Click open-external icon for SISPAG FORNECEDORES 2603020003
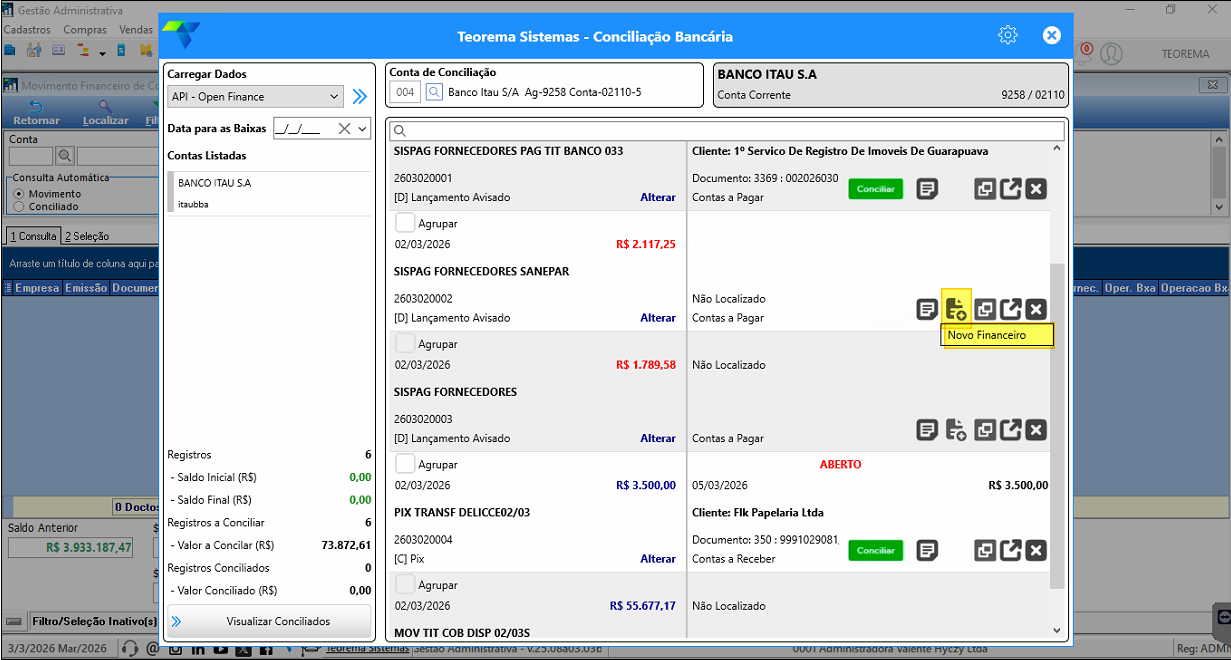Screen dimensions: 1231x660 1011,430
